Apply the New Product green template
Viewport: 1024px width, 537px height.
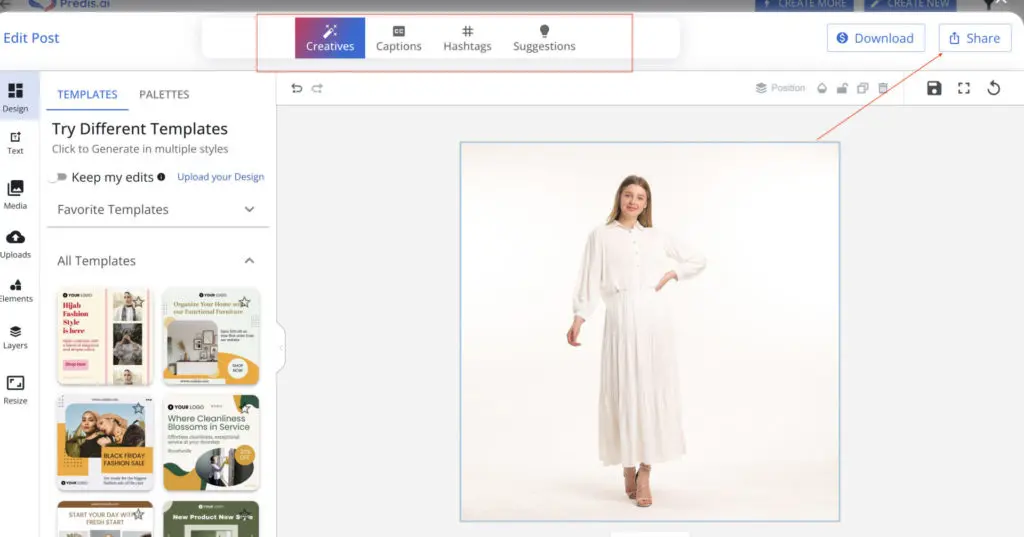211,519
